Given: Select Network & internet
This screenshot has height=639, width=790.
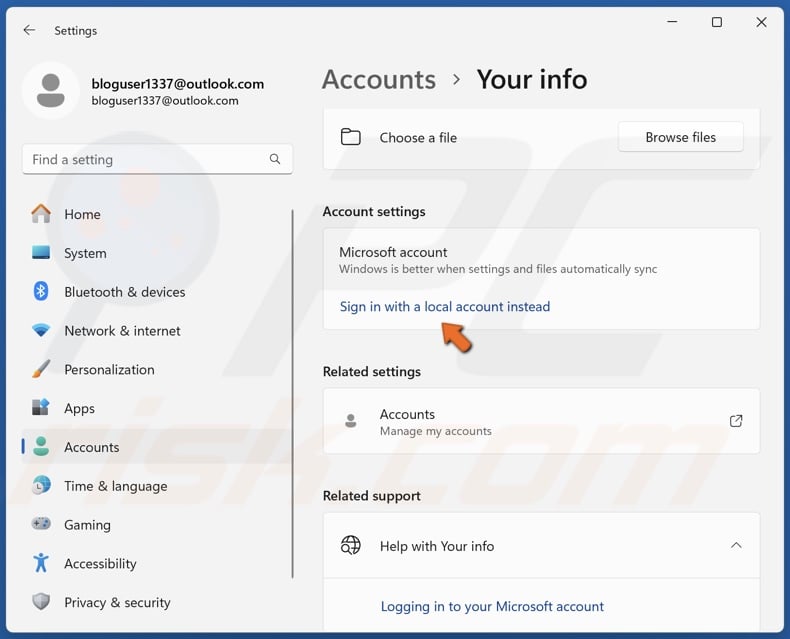Looking at the screenshot, I should pyautogui.click(x=156, y=331).
